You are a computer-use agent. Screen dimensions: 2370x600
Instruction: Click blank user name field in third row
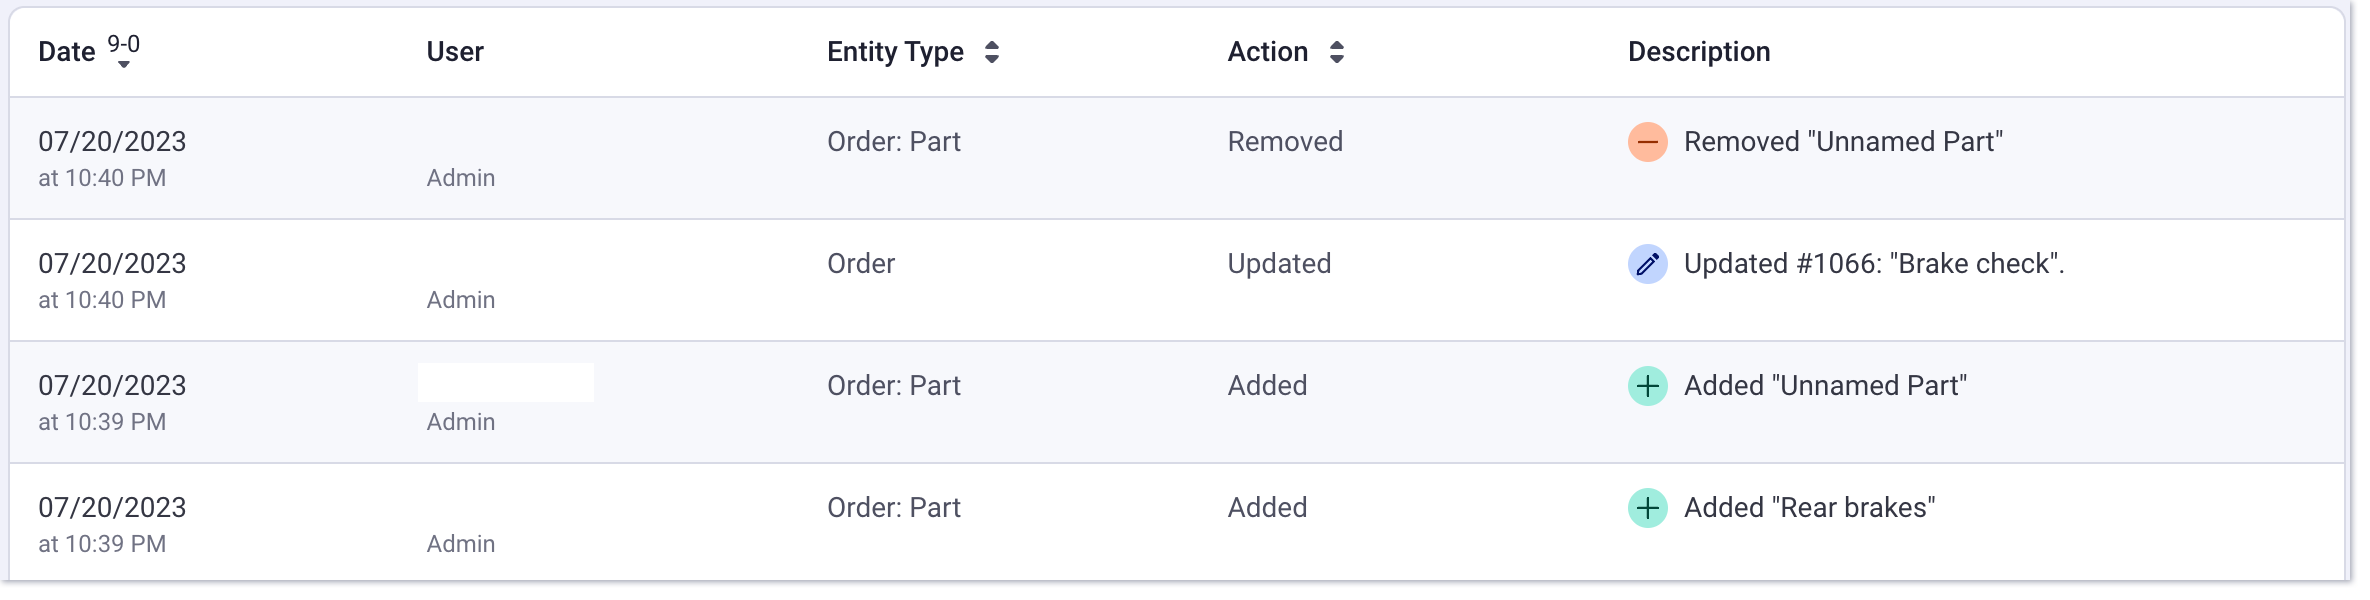pos(506,383)
